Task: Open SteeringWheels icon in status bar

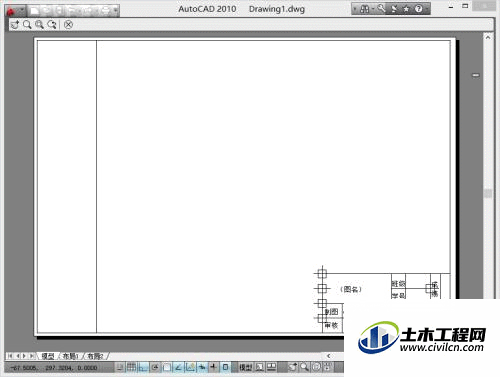Action: pyautogui.click(x=316, y=367)
